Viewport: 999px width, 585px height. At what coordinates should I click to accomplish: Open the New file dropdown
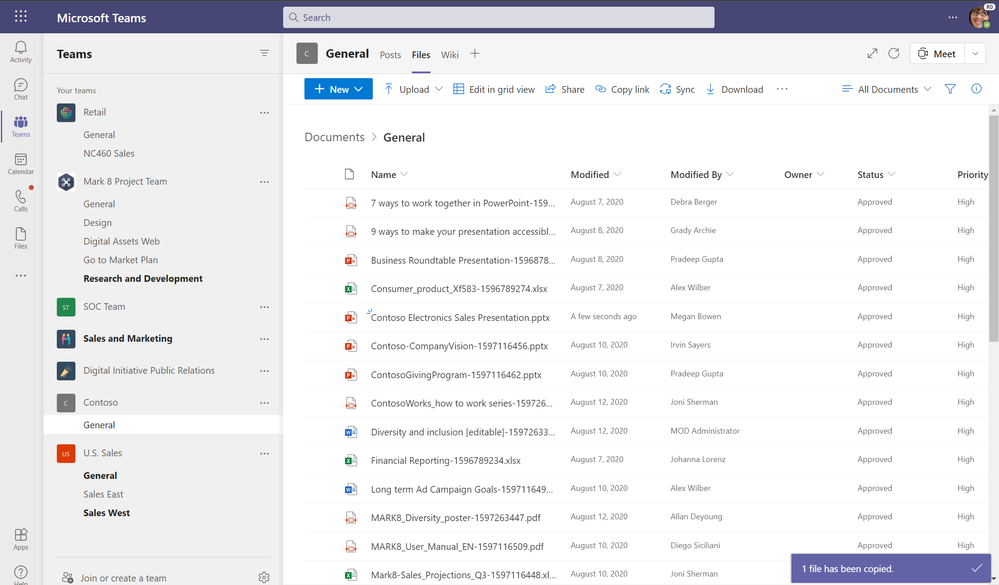[338, 89]
